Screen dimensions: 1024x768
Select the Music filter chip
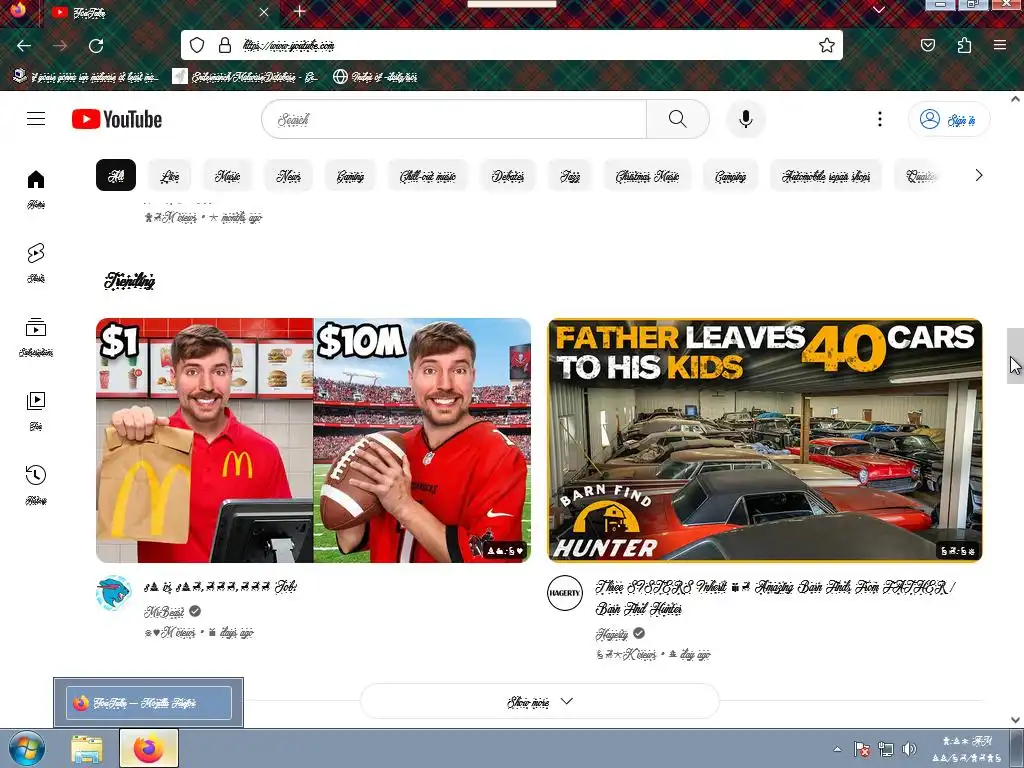[227, 175]
